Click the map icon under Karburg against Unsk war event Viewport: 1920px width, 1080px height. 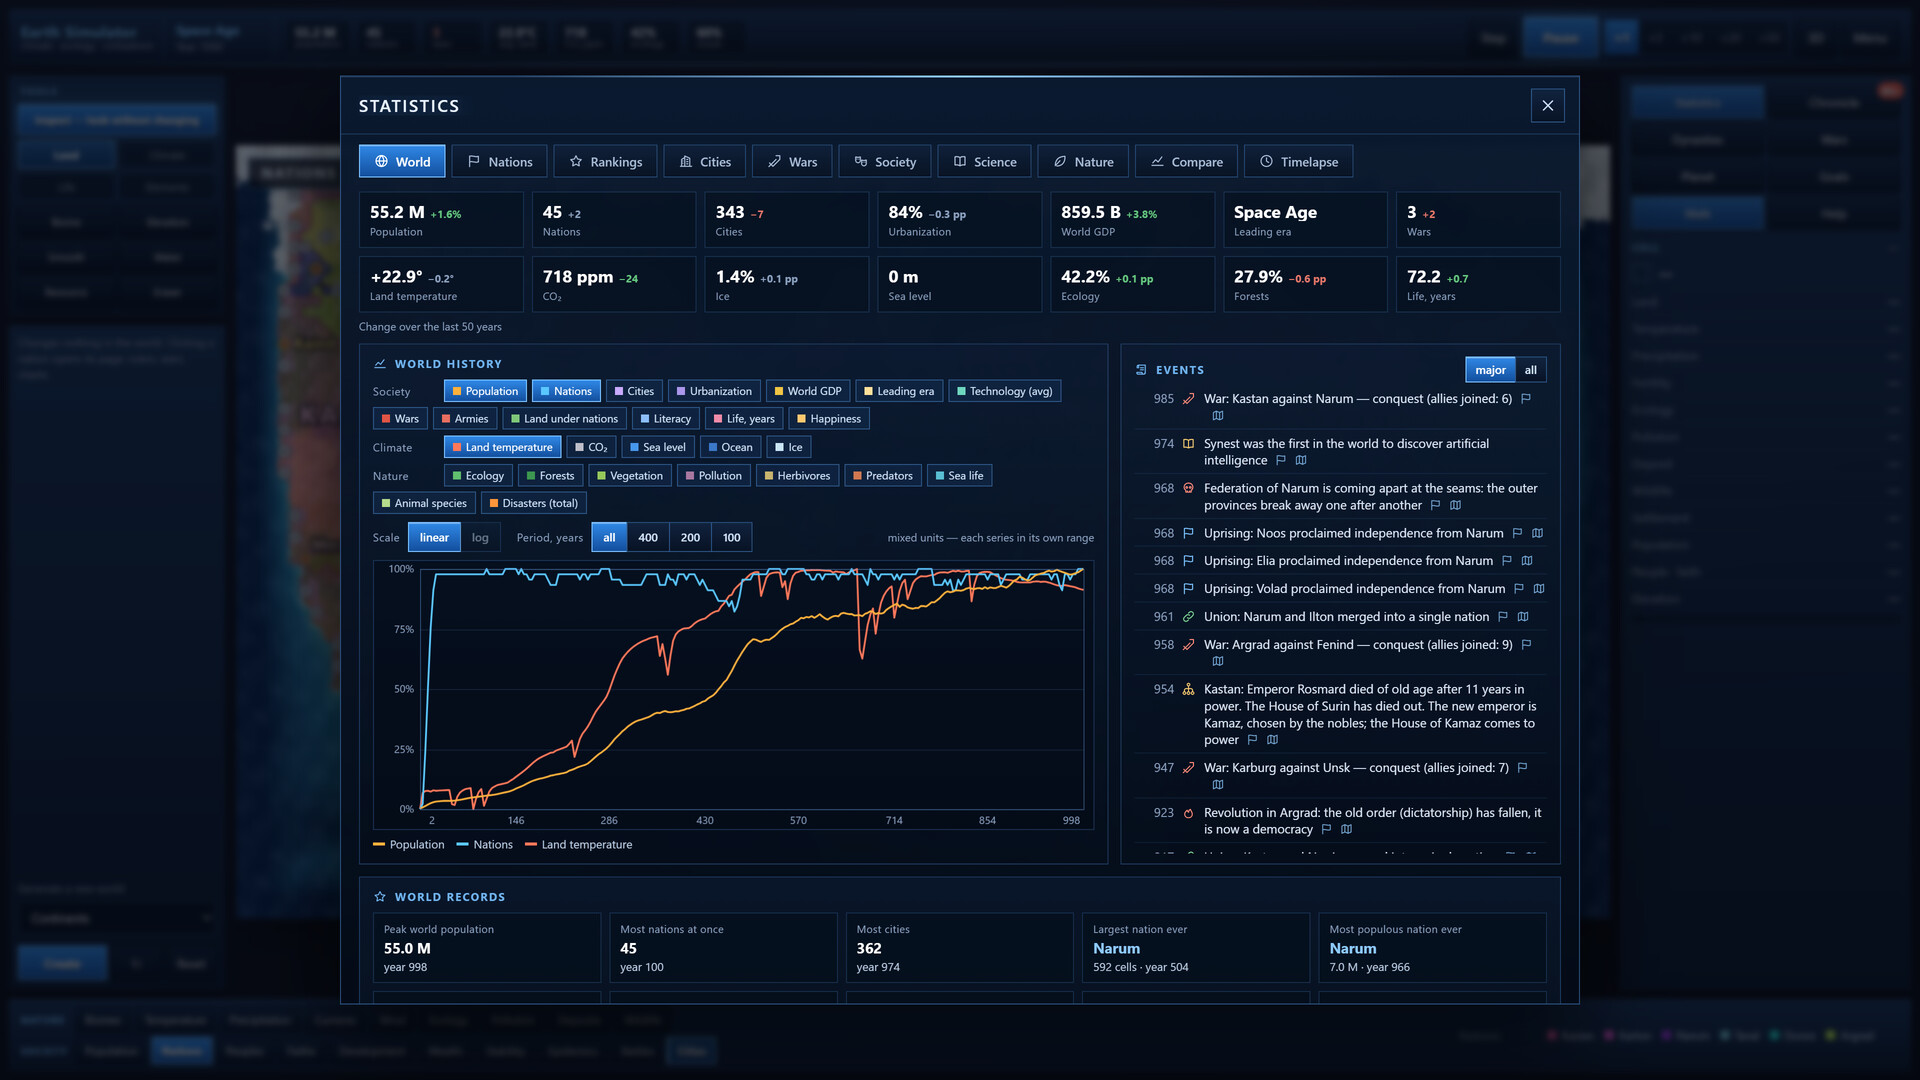click(x=1218, y=785)
